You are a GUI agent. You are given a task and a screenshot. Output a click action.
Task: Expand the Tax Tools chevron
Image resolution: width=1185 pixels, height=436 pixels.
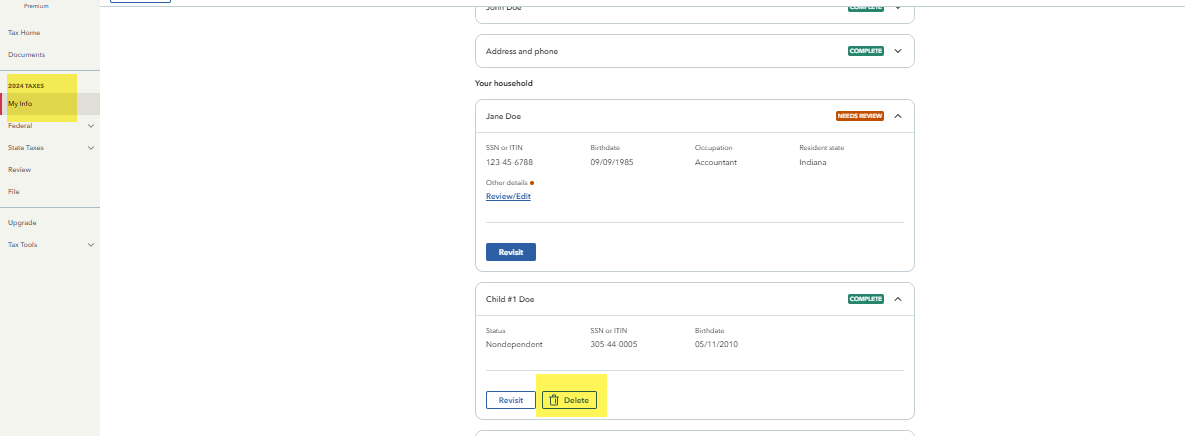coord(91,244)
